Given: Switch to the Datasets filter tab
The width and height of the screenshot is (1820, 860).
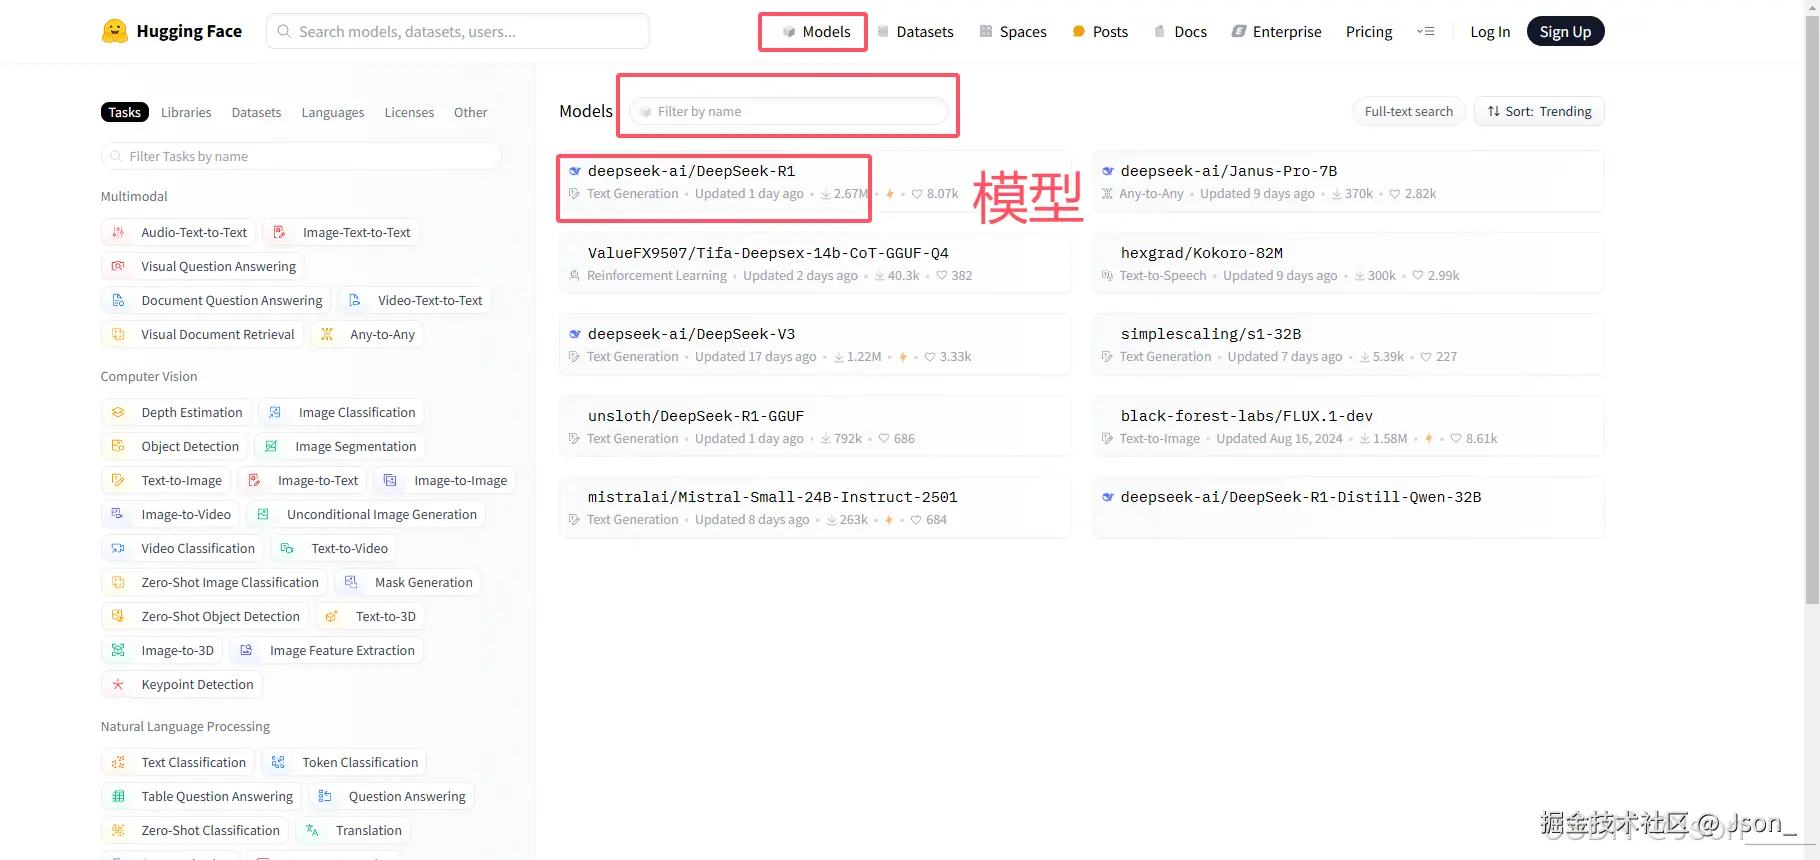Looking at the screenshot, I should [x=256, y=112].
